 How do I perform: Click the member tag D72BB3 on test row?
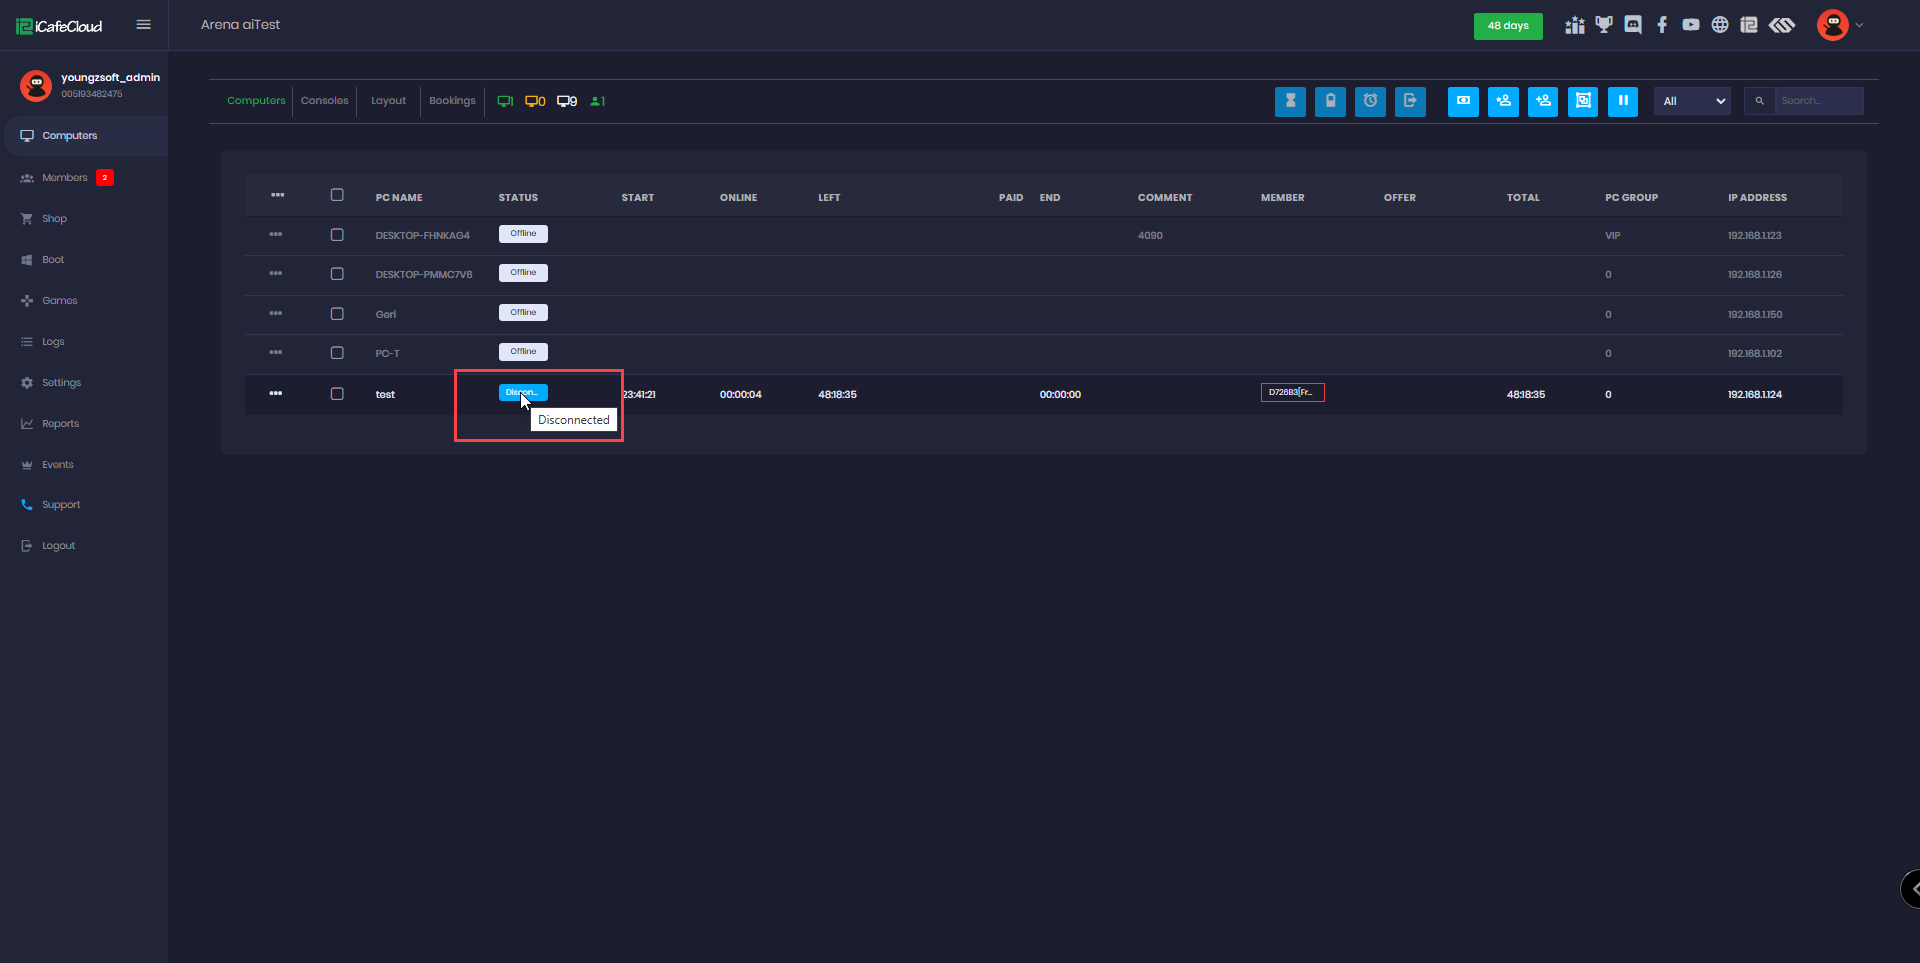pyautogui.click(x=1292, y=392)
